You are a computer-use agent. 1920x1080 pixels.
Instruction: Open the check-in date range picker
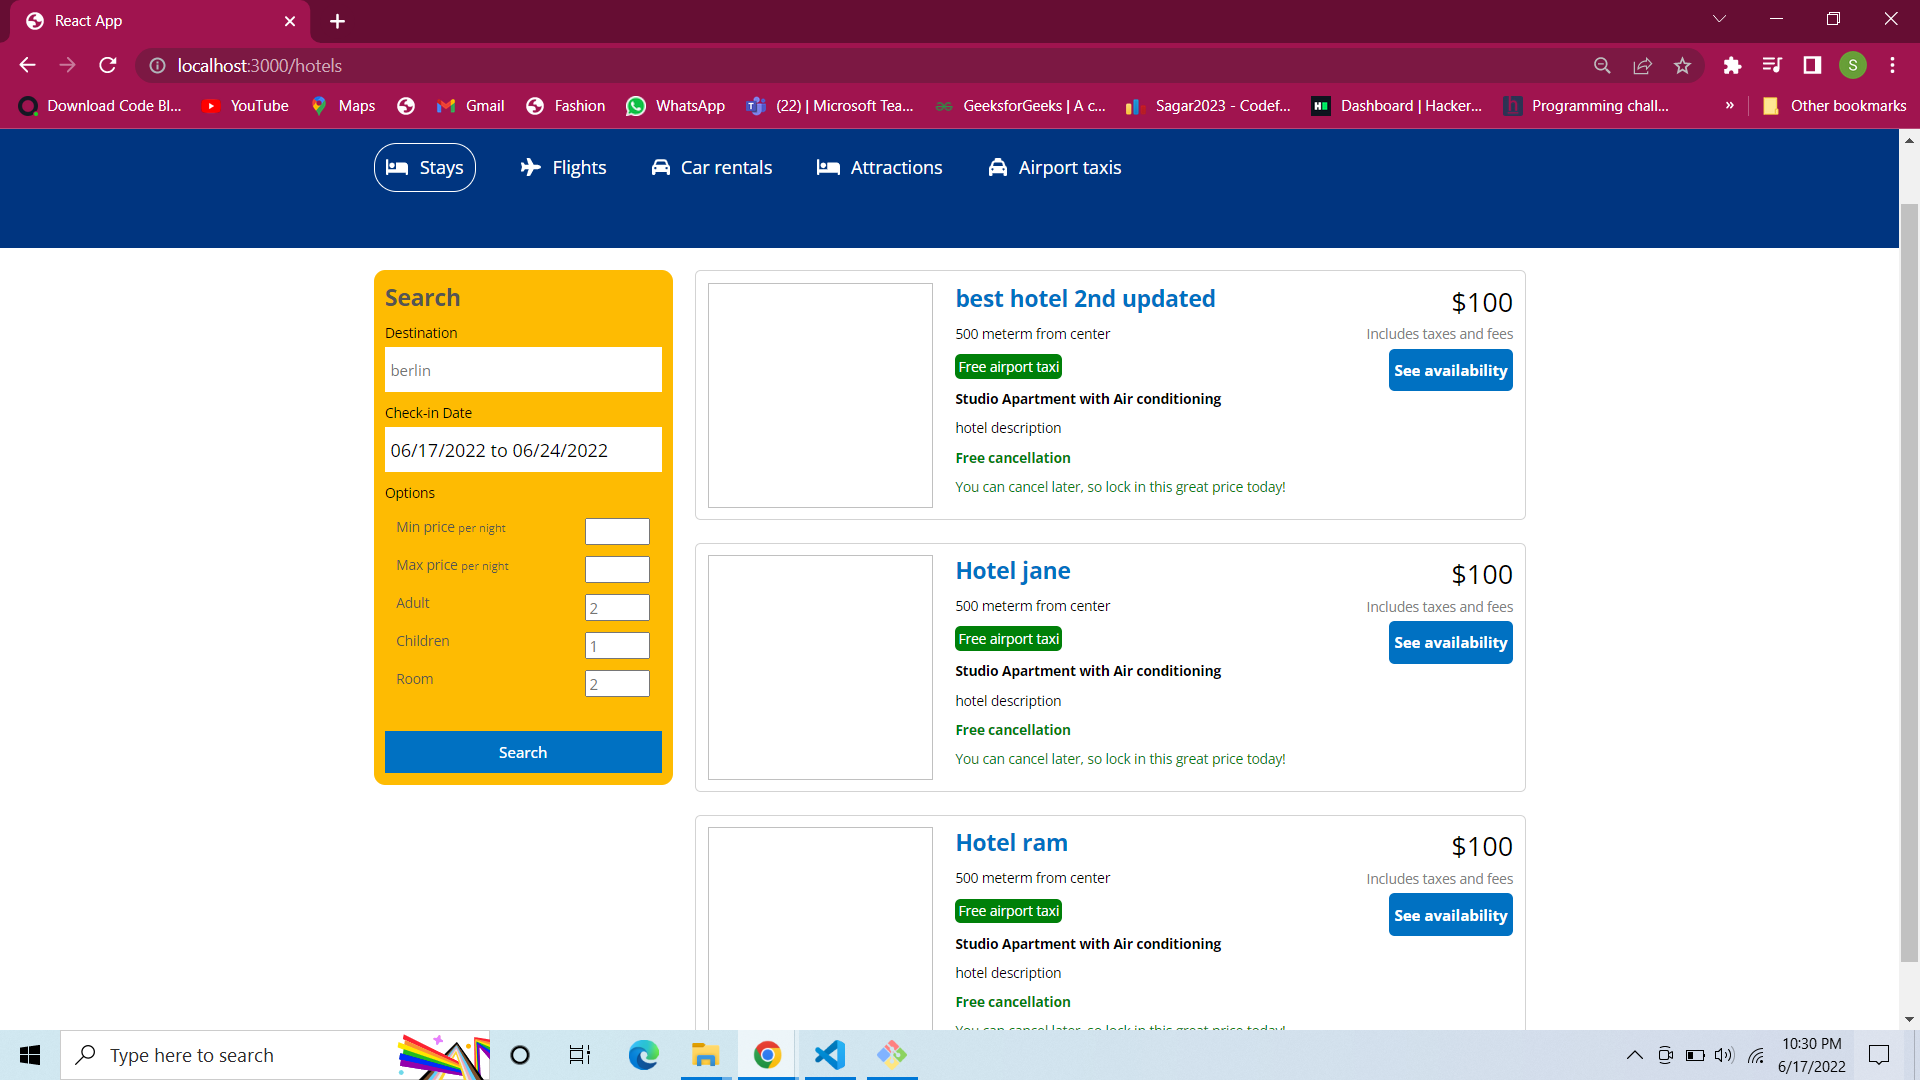pos(523,450)
